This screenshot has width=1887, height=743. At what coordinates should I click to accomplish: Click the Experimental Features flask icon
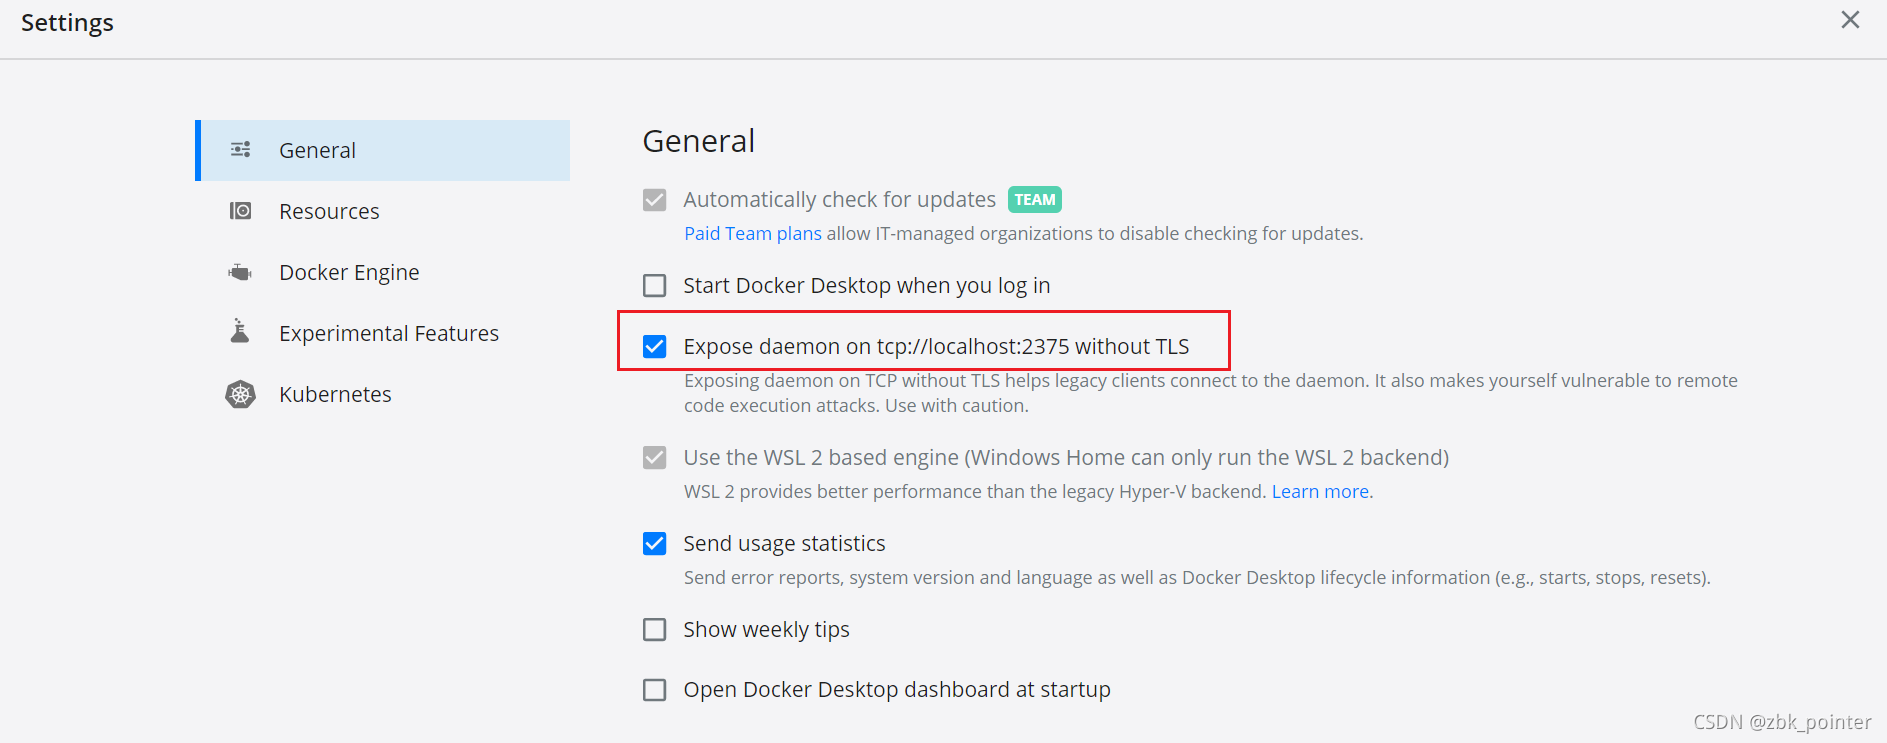[x=240, y=332]
